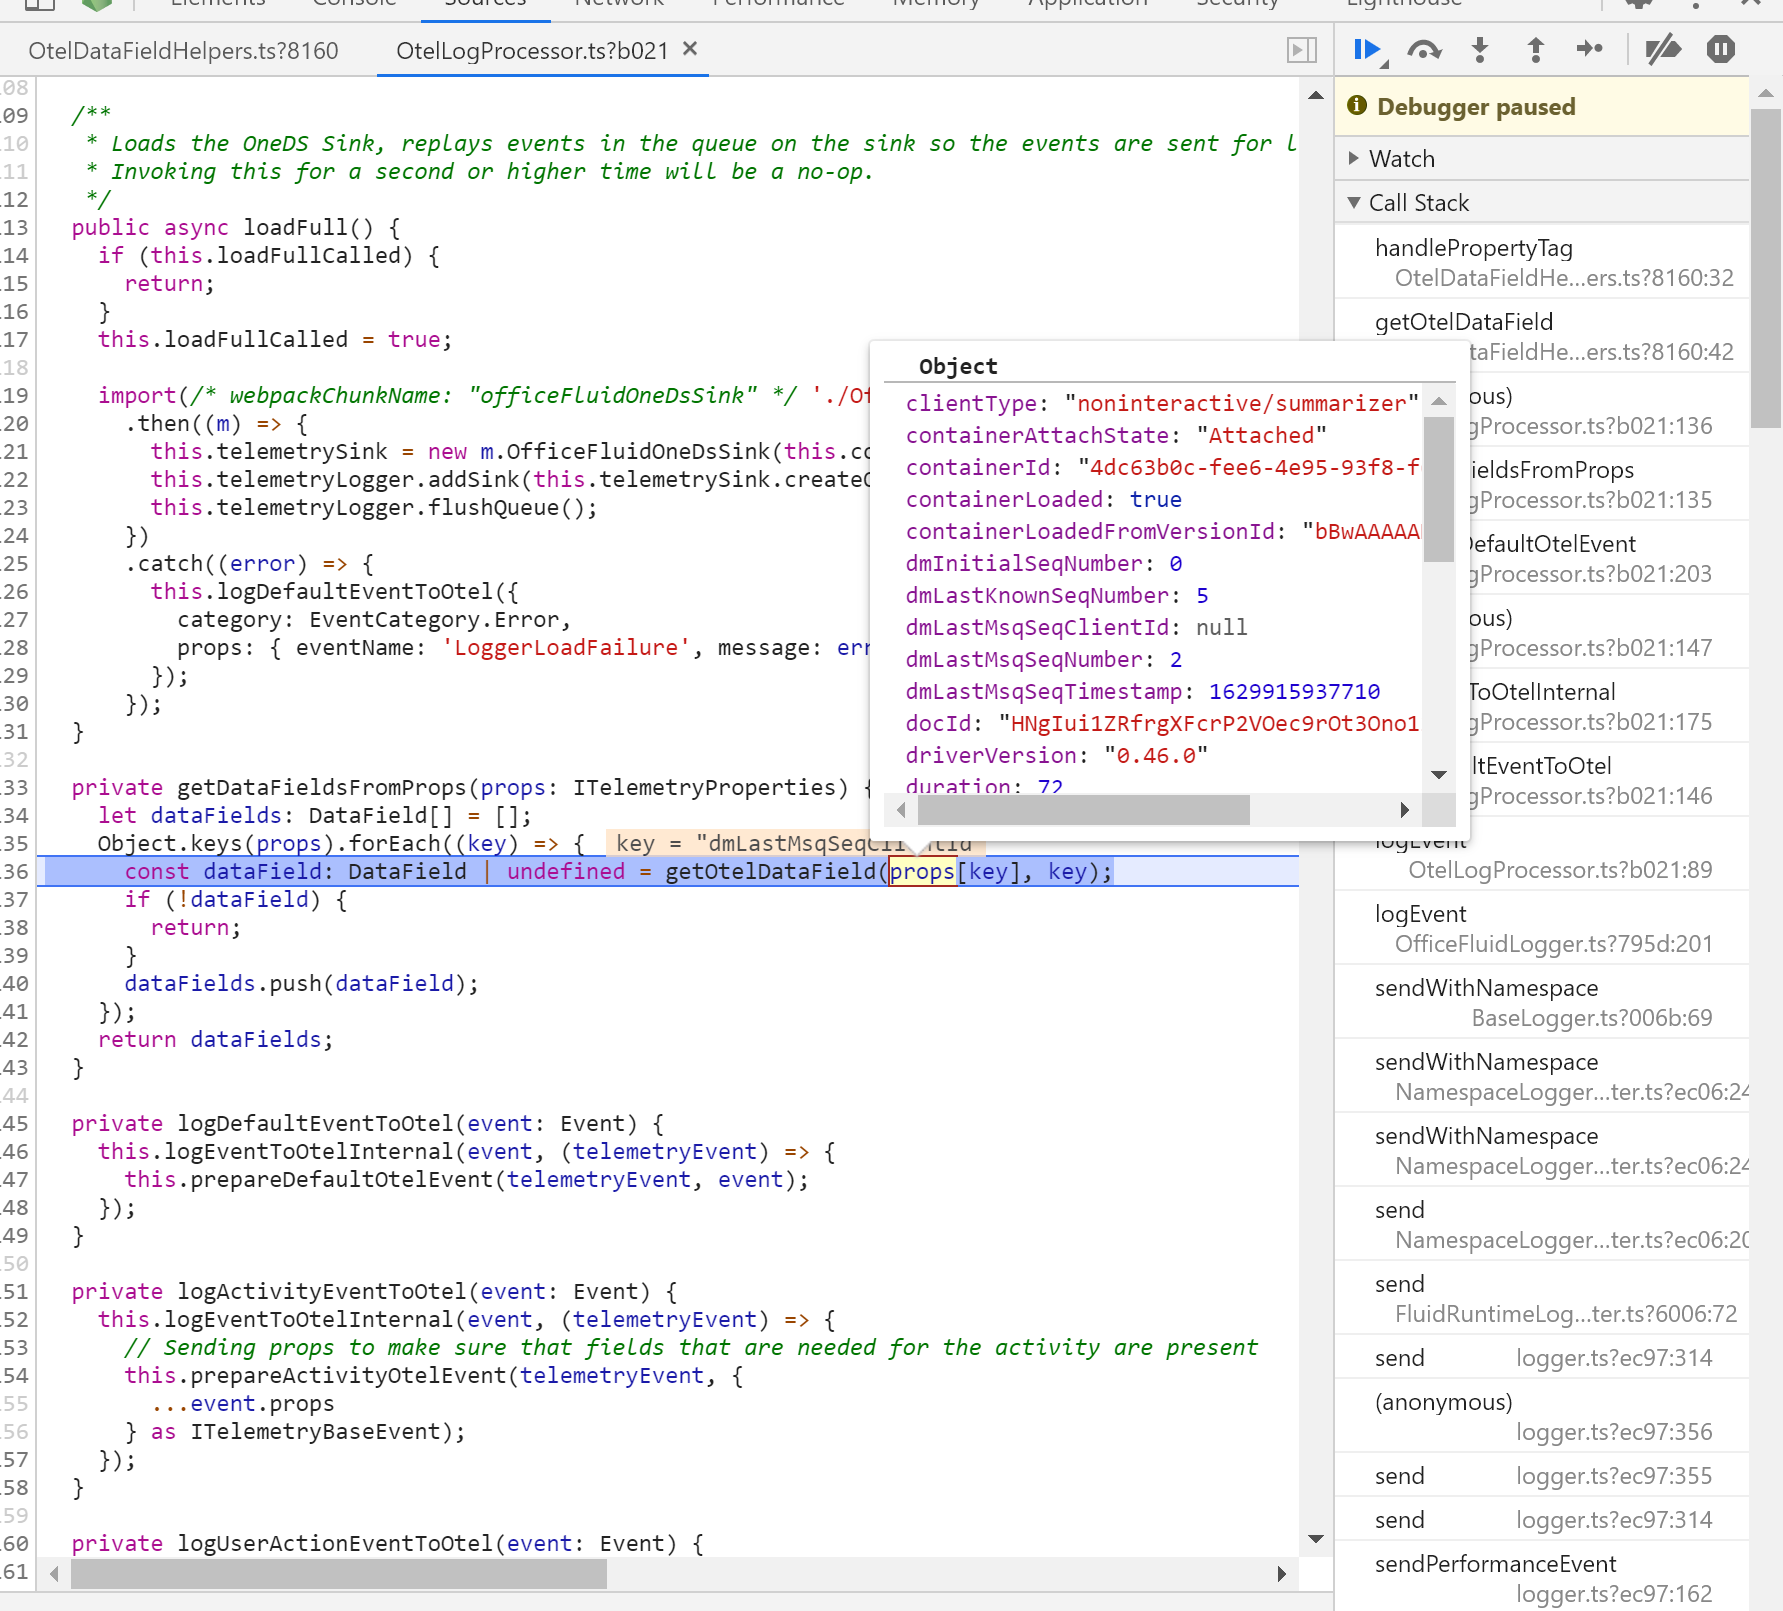Screen dimensions: 1783x1611
Task: Open the OtelLogProcessor.ts?b021:89 source link
Action: (1559, 870)
